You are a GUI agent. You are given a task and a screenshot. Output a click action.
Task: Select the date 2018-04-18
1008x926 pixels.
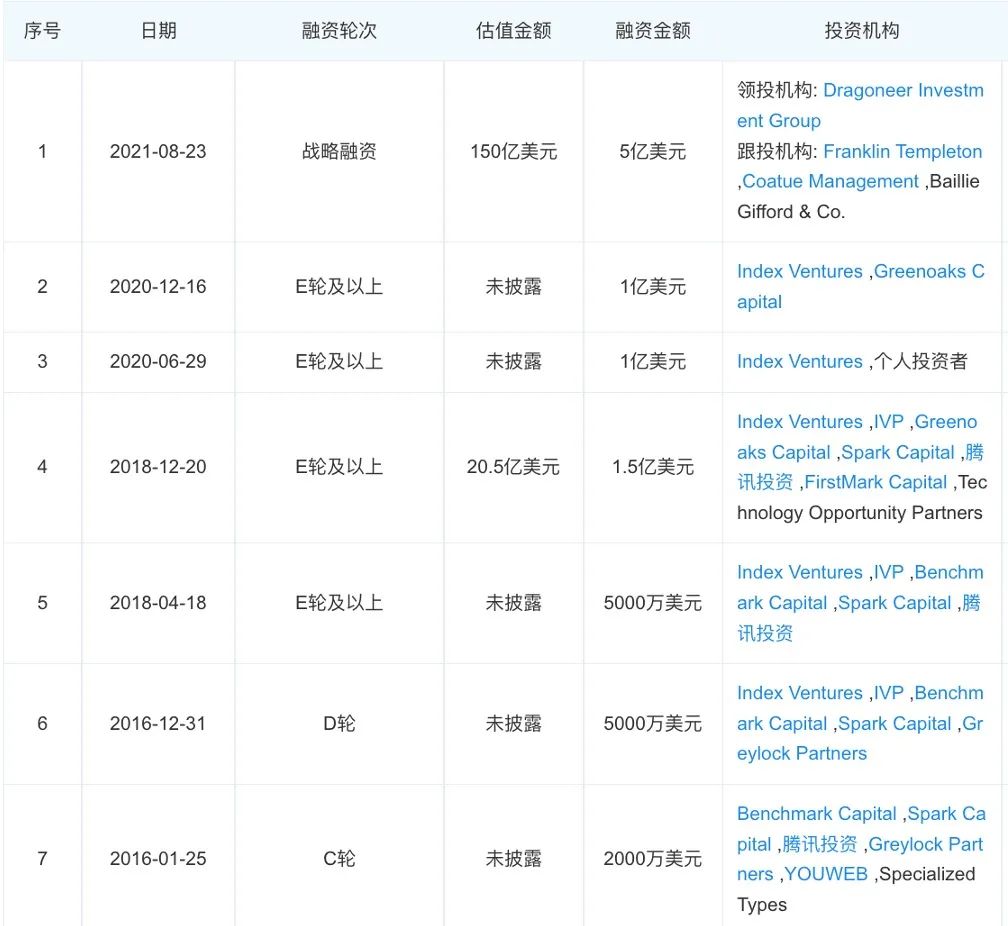click(x=158, y=603)
